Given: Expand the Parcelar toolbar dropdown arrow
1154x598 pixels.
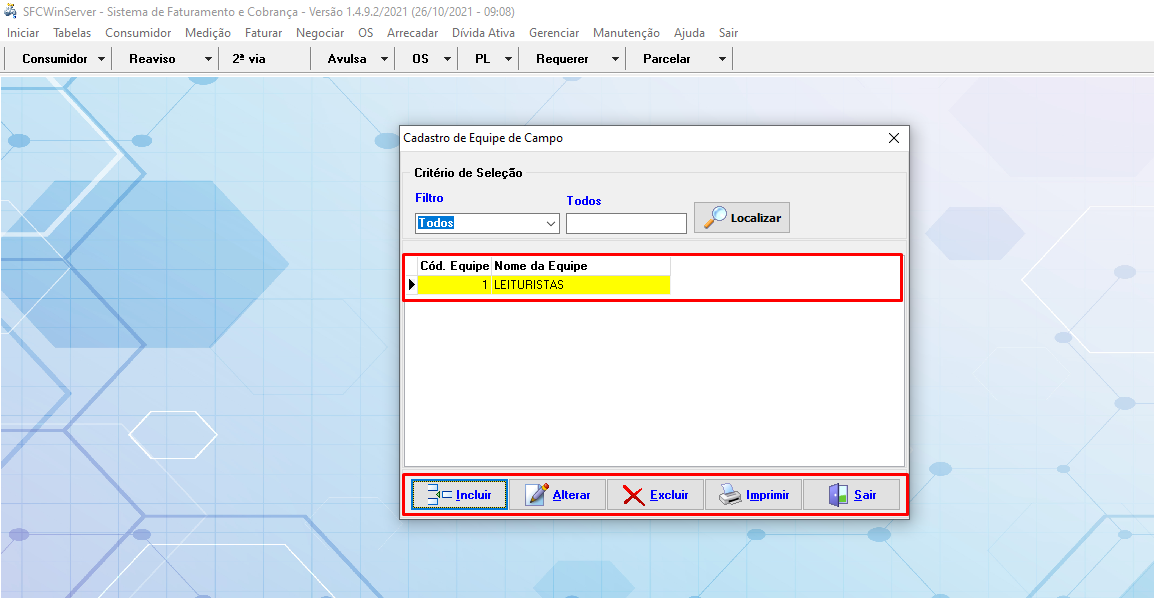Looking at the screenshot, I should tap(722, 59).
